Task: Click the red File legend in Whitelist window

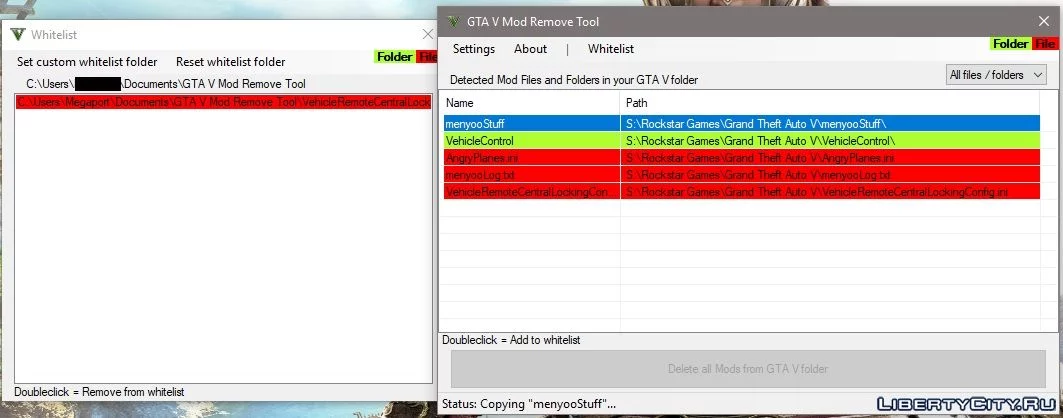Action: click(427, 57)
